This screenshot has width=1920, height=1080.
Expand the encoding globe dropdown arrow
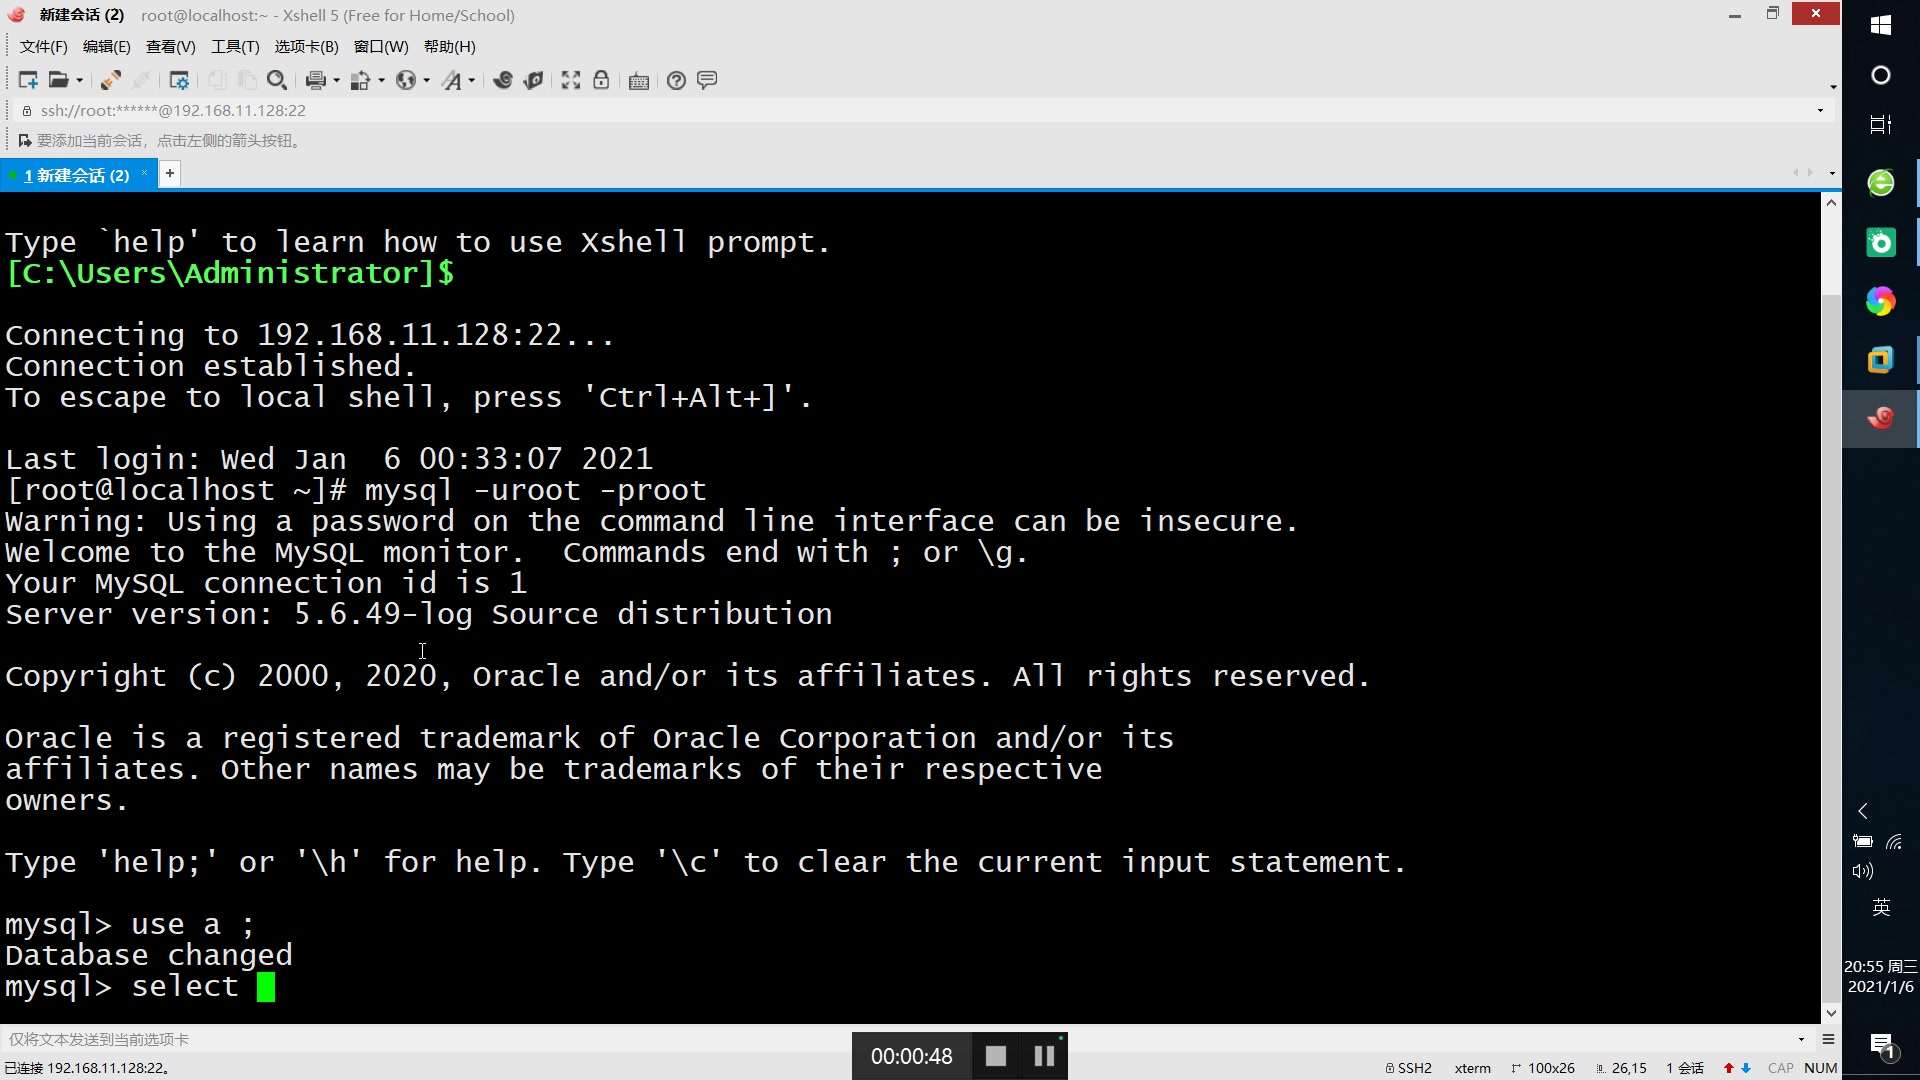(x=426, y=81)
